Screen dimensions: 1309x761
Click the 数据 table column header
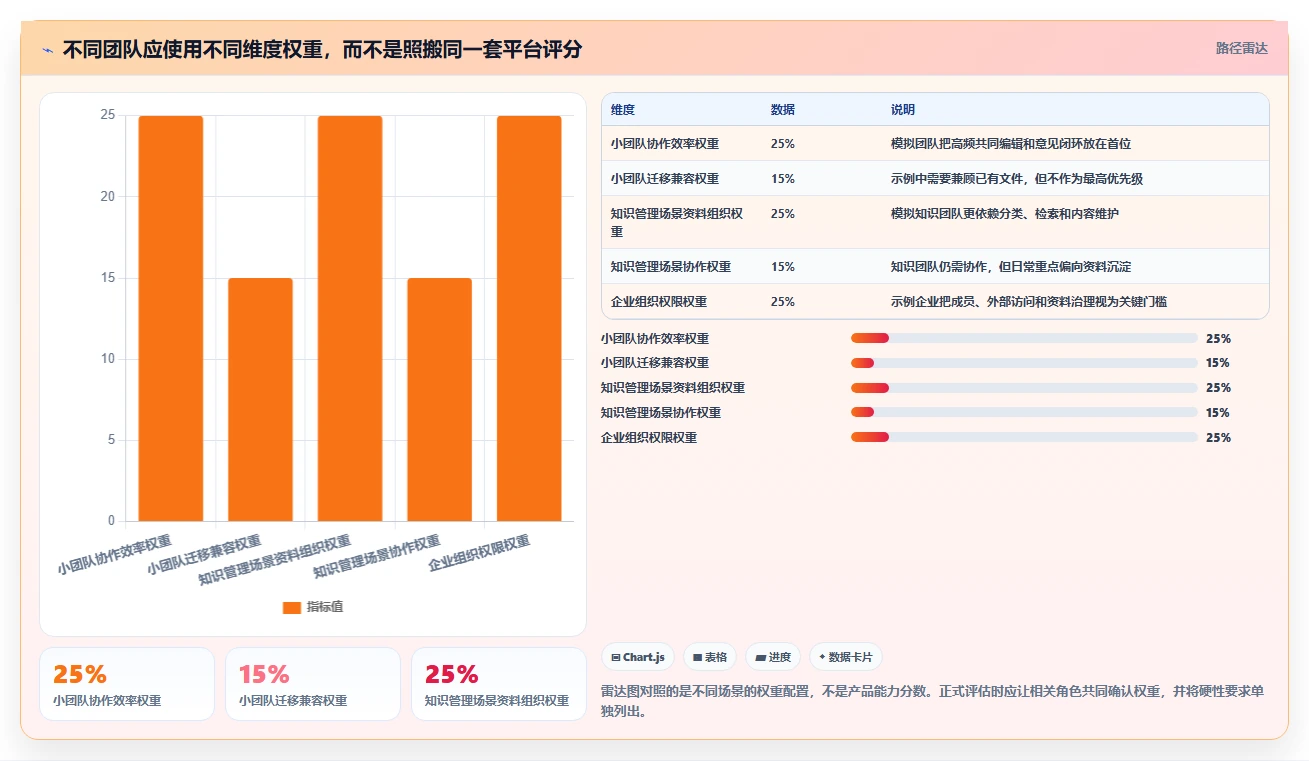[783, 110]
